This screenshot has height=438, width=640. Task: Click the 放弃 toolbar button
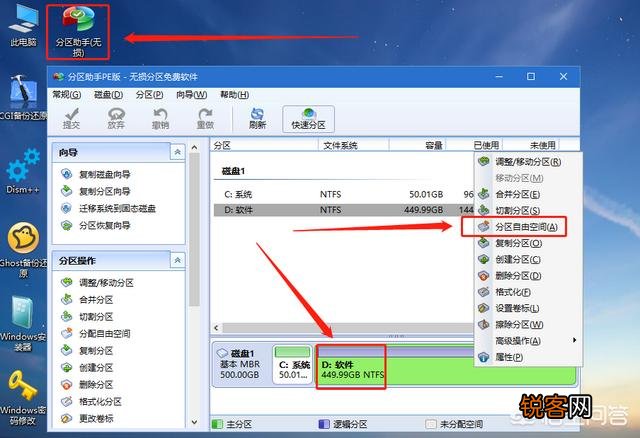click(x=116, y=119)
